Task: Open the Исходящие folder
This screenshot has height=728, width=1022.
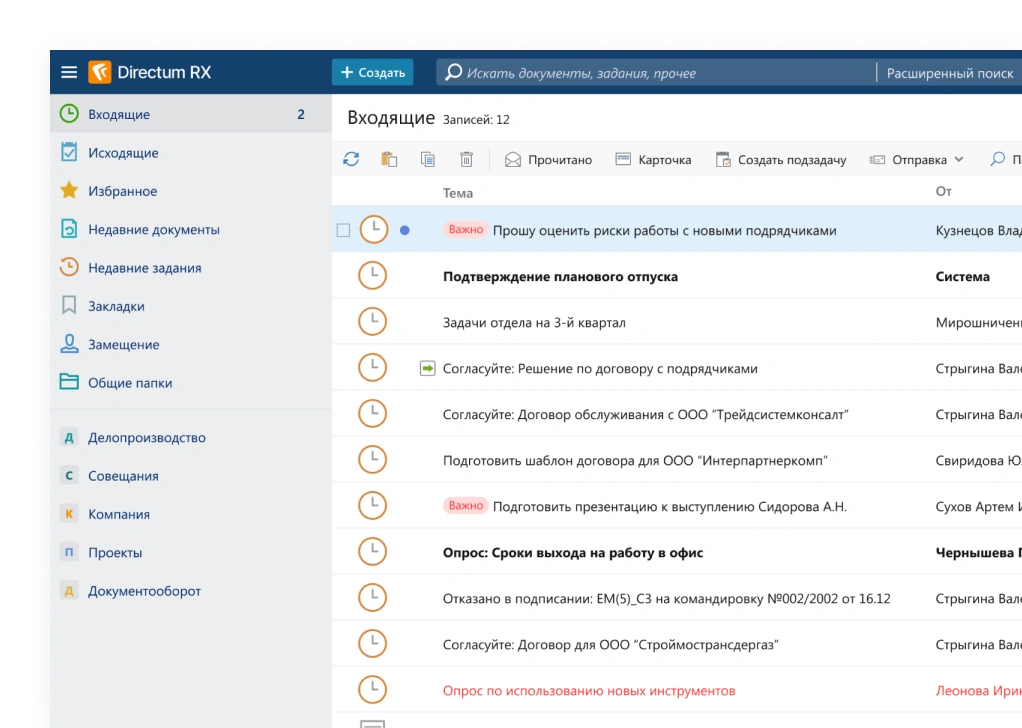Action: pyautogui.click(x=123, y=153)
